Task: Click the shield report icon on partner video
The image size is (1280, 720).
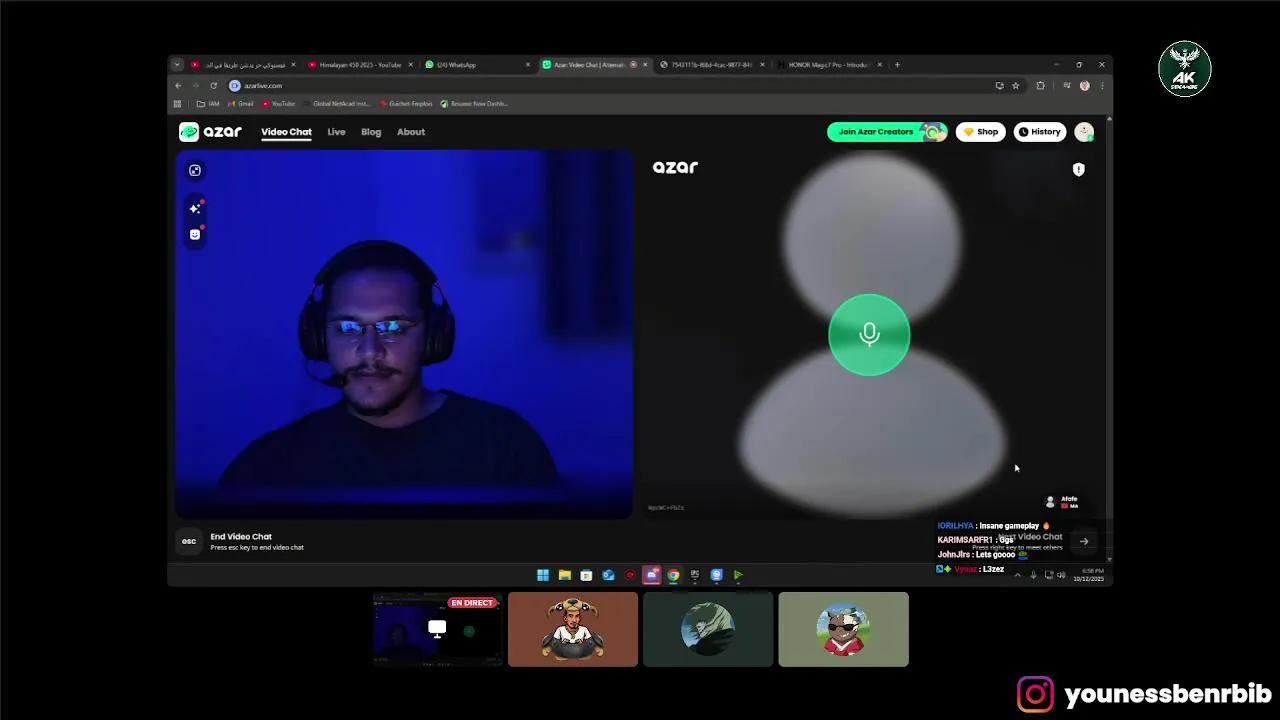Action: pos(1078,169)
